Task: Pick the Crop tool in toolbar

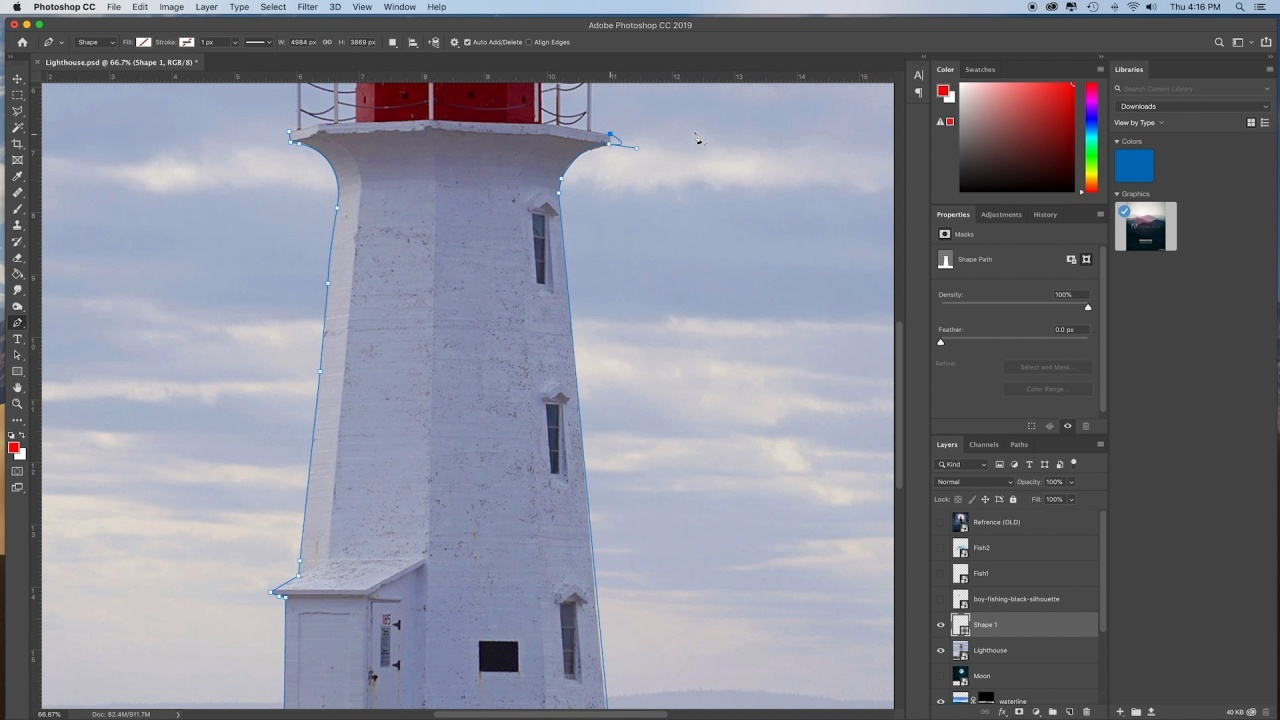Action: 17,144
